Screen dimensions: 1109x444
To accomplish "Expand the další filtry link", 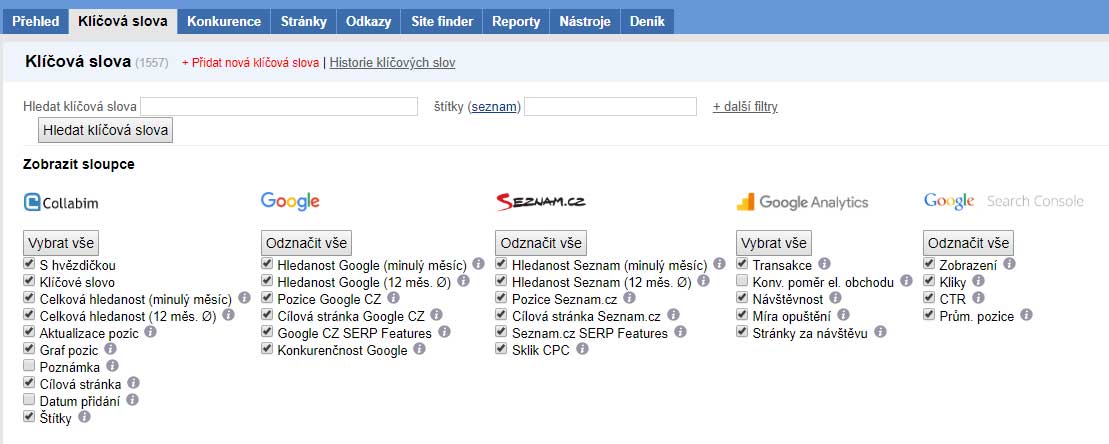I will click(745, 107).
